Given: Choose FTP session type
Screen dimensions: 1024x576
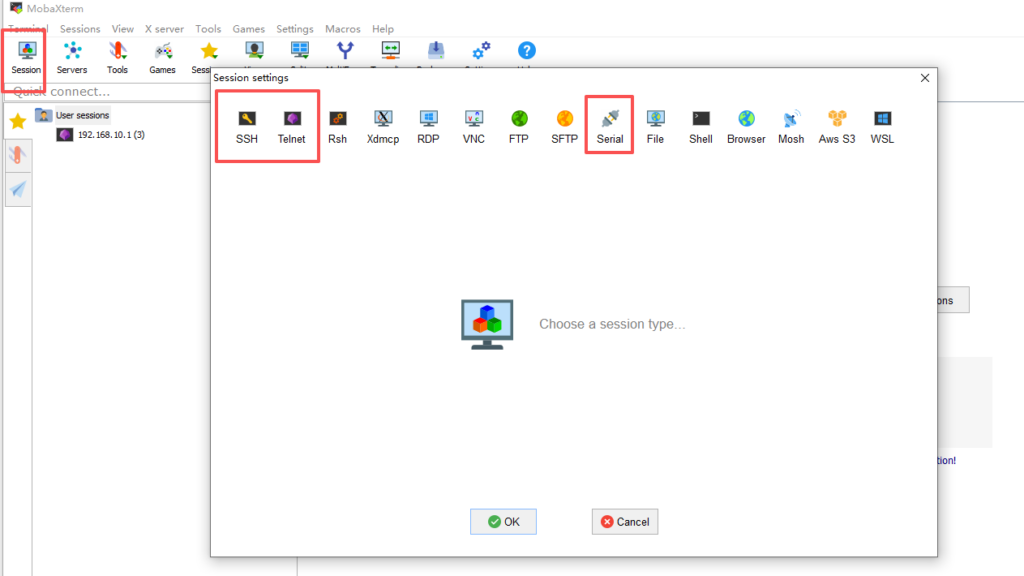Looking at the screenshot, I should (x=519, y=127).
